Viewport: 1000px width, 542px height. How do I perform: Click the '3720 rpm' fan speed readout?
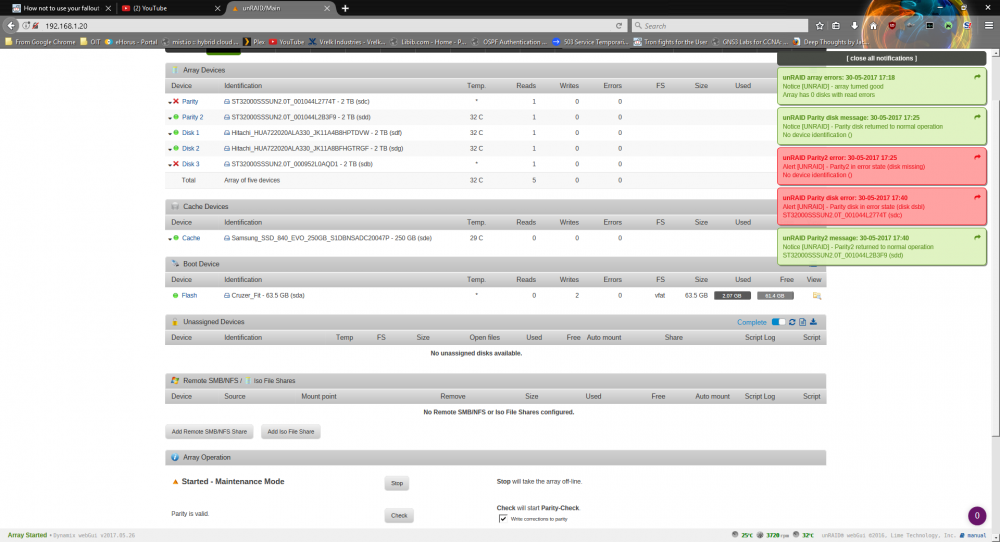click(777, 536)
